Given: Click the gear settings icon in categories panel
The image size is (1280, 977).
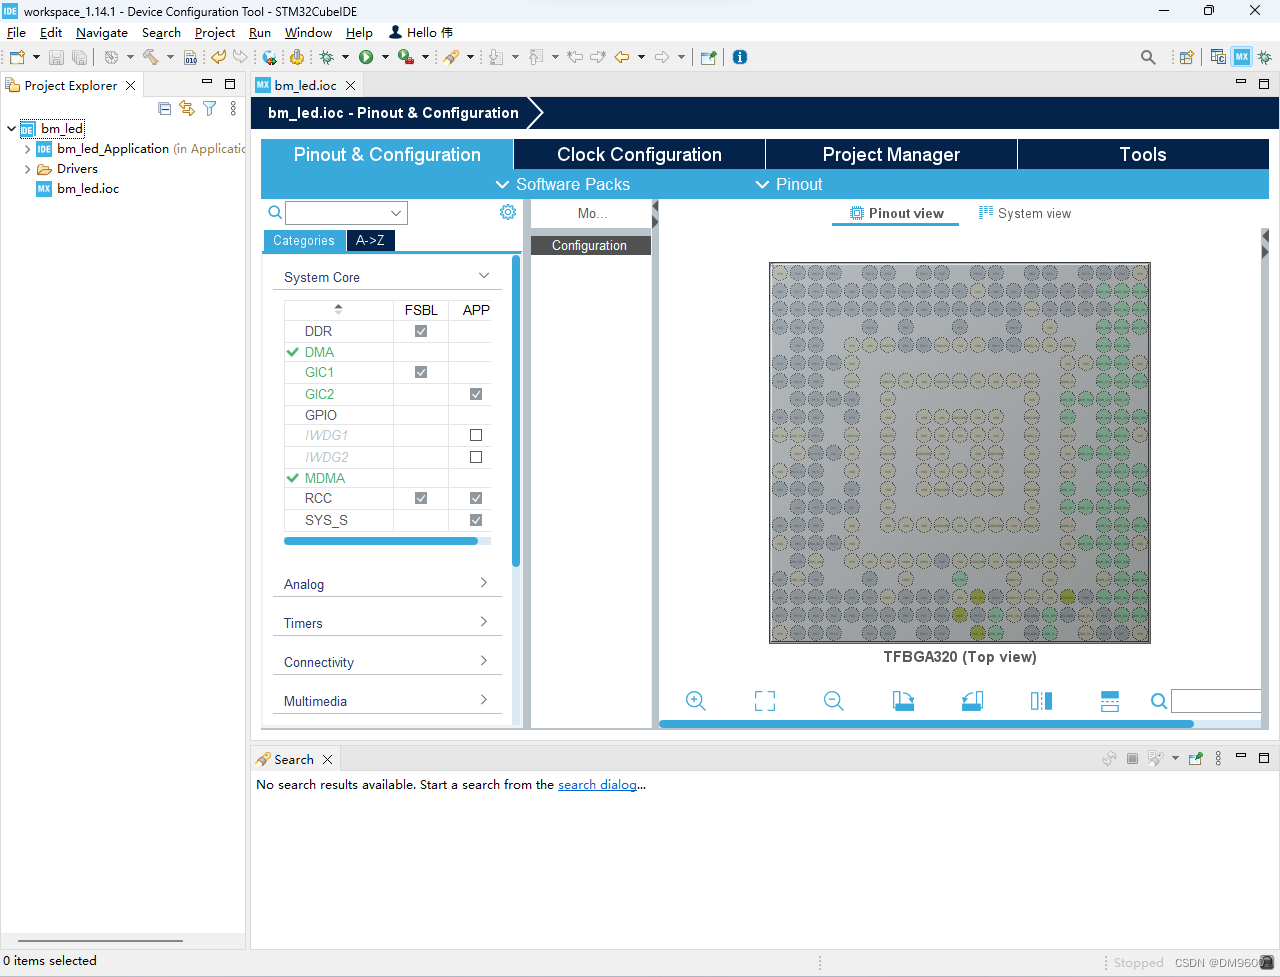Looking at the screenshot, I should [508, 212].
